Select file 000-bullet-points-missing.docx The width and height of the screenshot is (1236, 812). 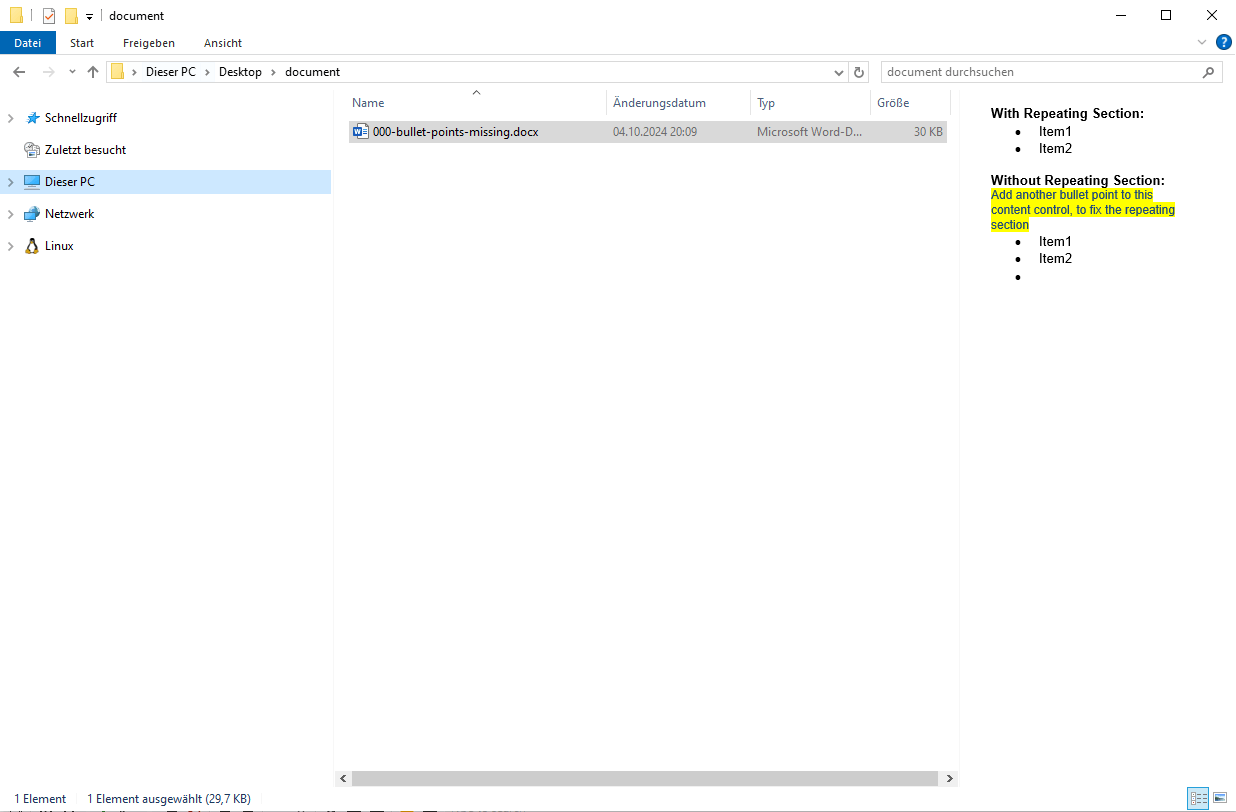pyautogui.click(x=455, y=132)
